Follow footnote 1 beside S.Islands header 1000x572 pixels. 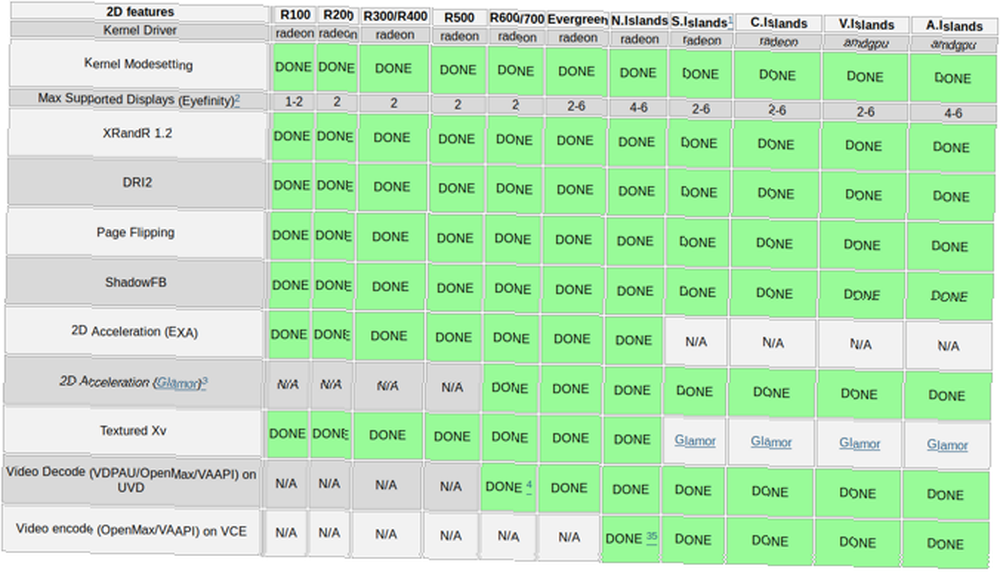point(730,20)
